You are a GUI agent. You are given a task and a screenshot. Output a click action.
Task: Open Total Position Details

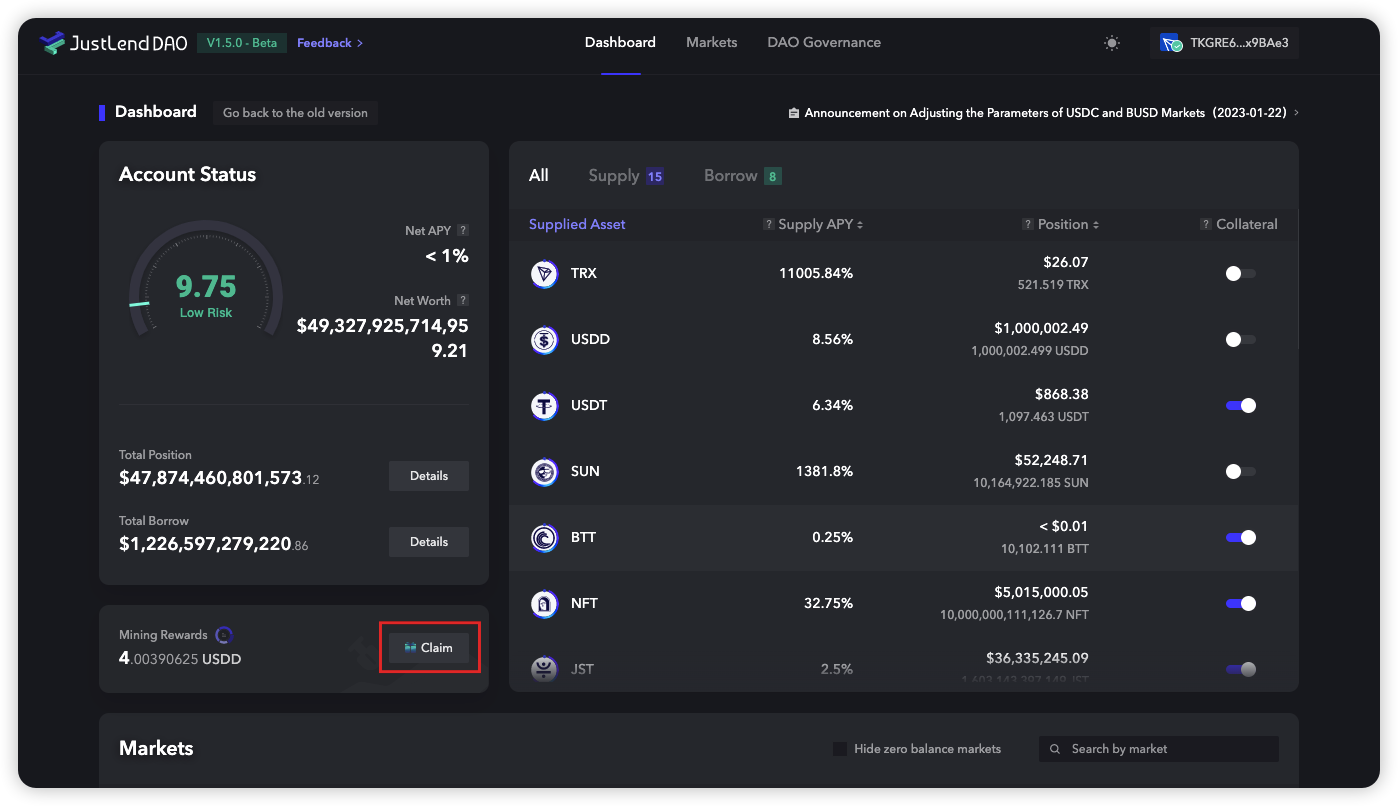pyautogui.click(x=429, y=476)
